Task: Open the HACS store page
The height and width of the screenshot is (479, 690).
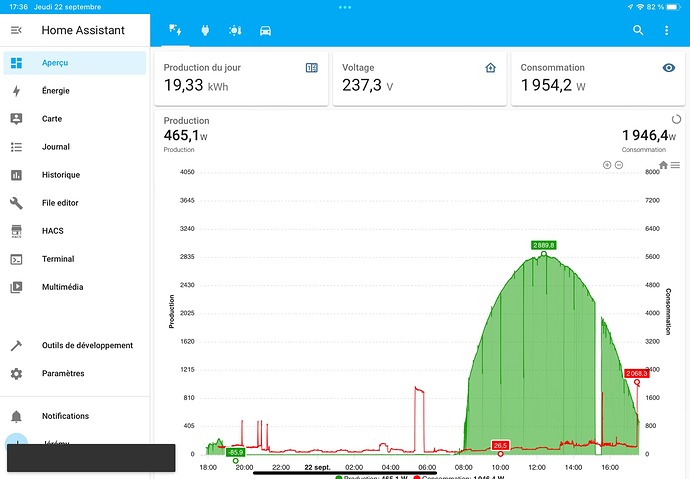Action: 53,231
